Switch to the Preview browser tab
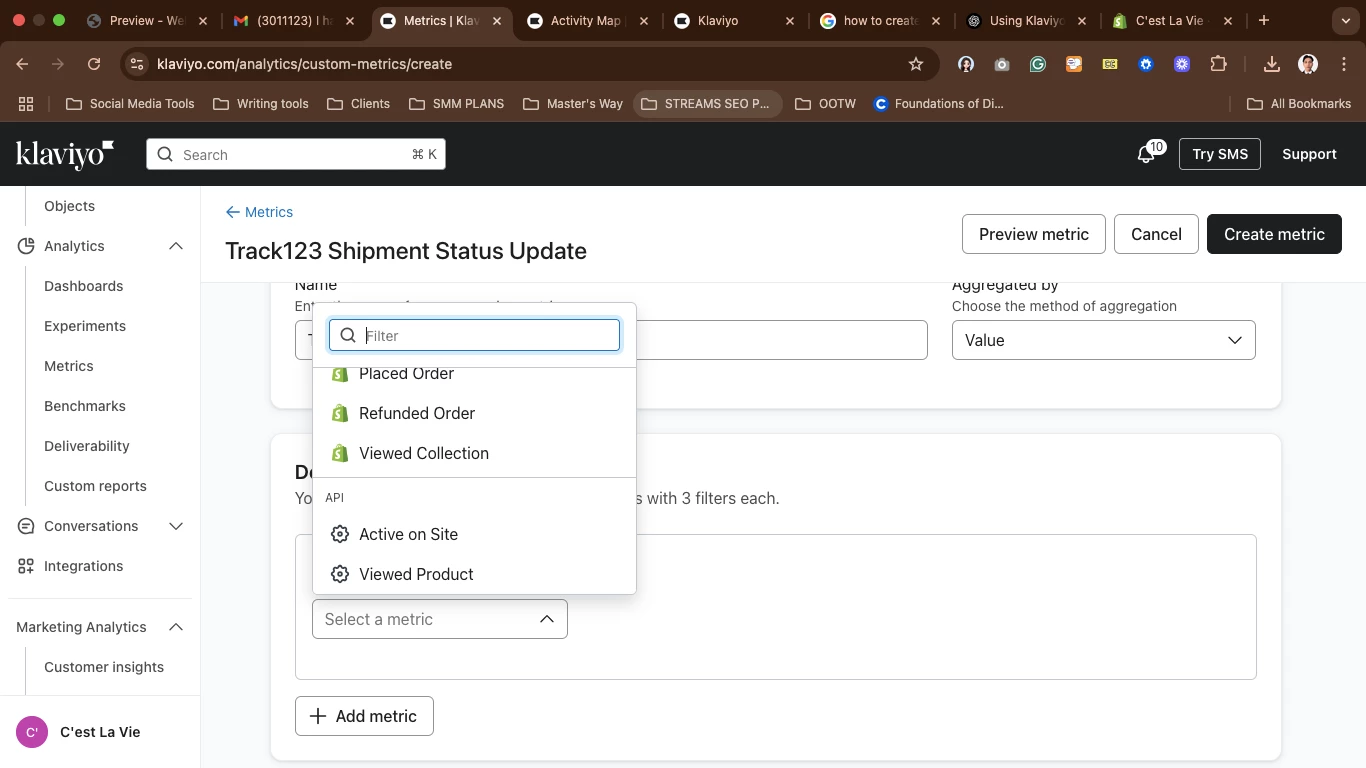The width and height of the screenshot is (1366, 768). pyautogui.click(x=147, y=20)
